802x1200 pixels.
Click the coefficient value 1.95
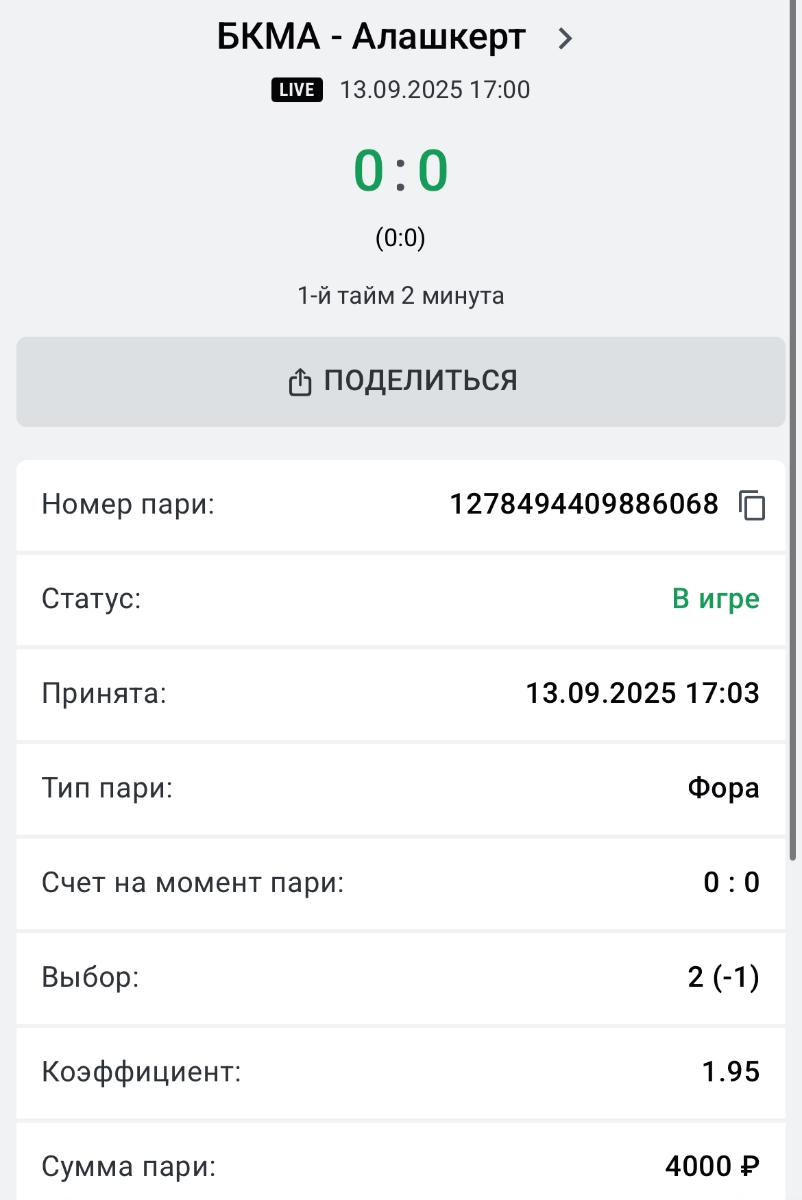point(730,1073)
